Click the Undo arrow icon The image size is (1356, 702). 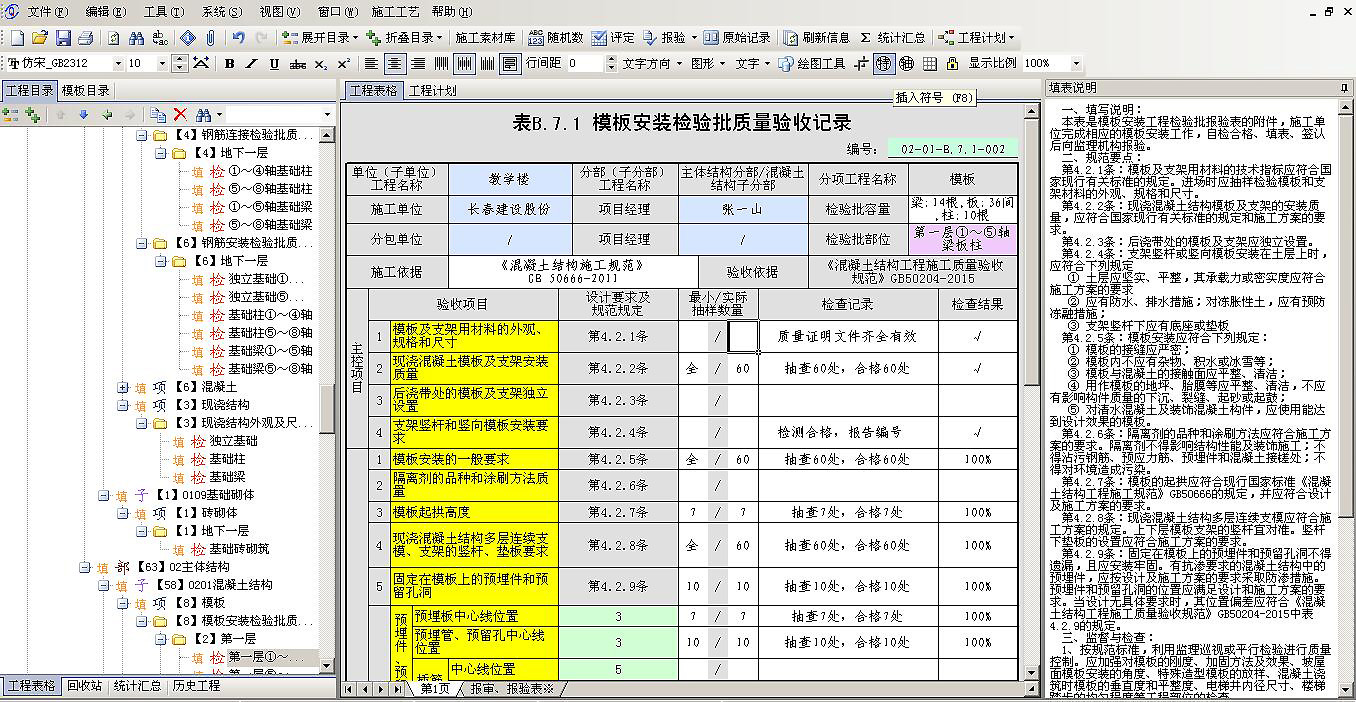pos(239,38)
